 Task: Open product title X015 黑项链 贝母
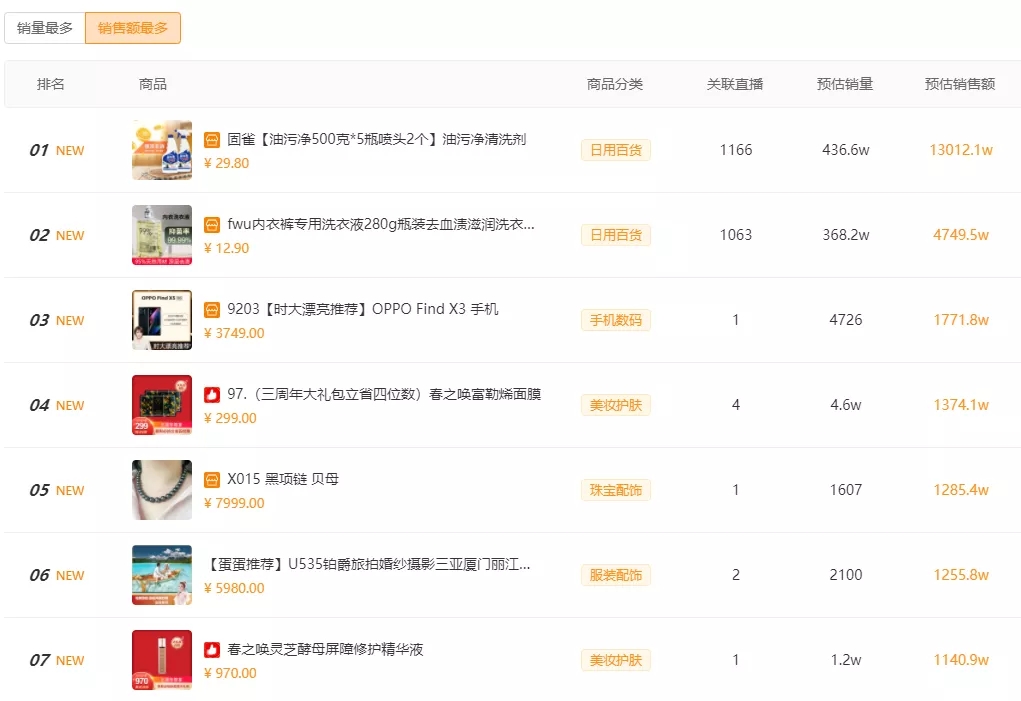(283, 480)
